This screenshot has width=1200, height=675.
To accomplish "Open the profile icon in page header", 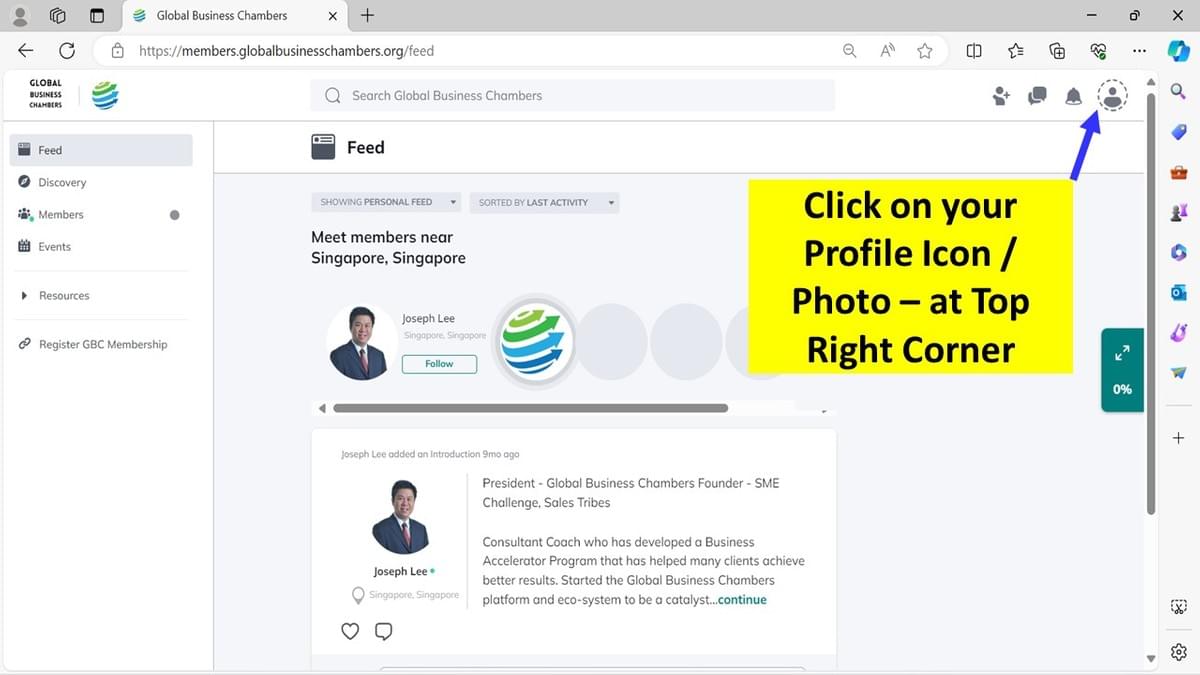I will pyautogui.click(x=1112, y=96).
